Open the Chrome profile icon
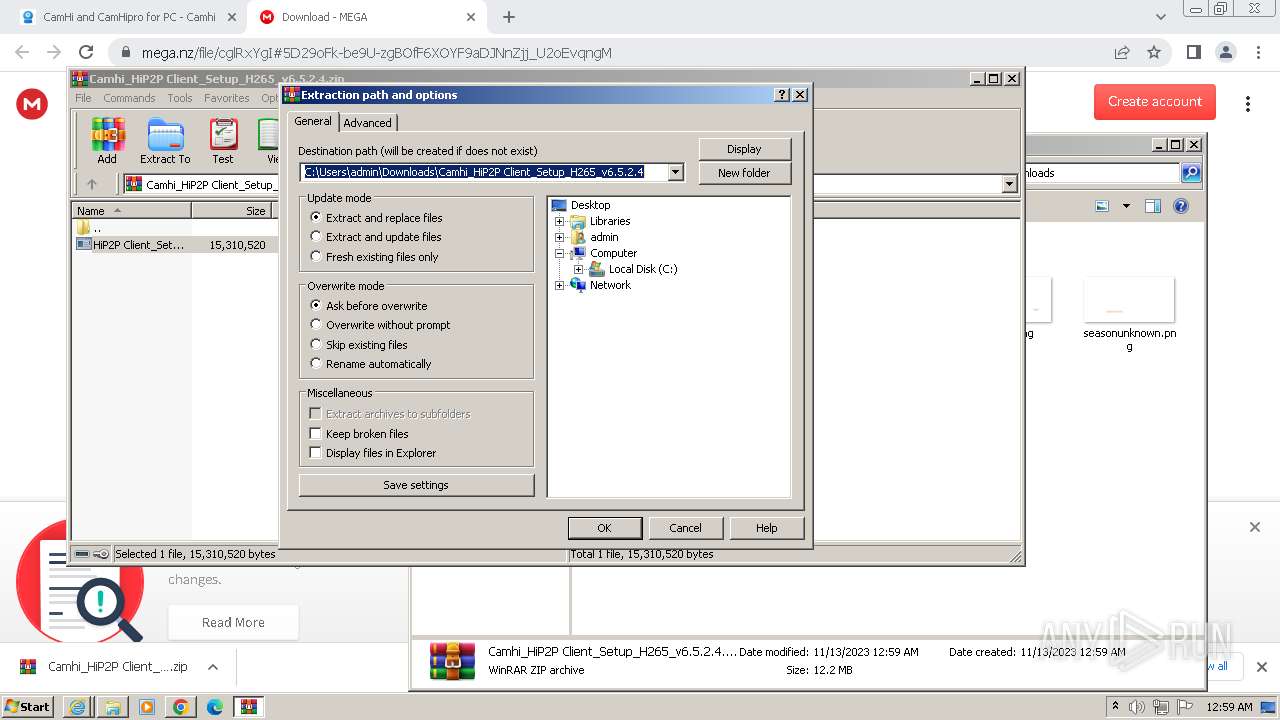1280x720 pixels. [x=1225, y=52]
